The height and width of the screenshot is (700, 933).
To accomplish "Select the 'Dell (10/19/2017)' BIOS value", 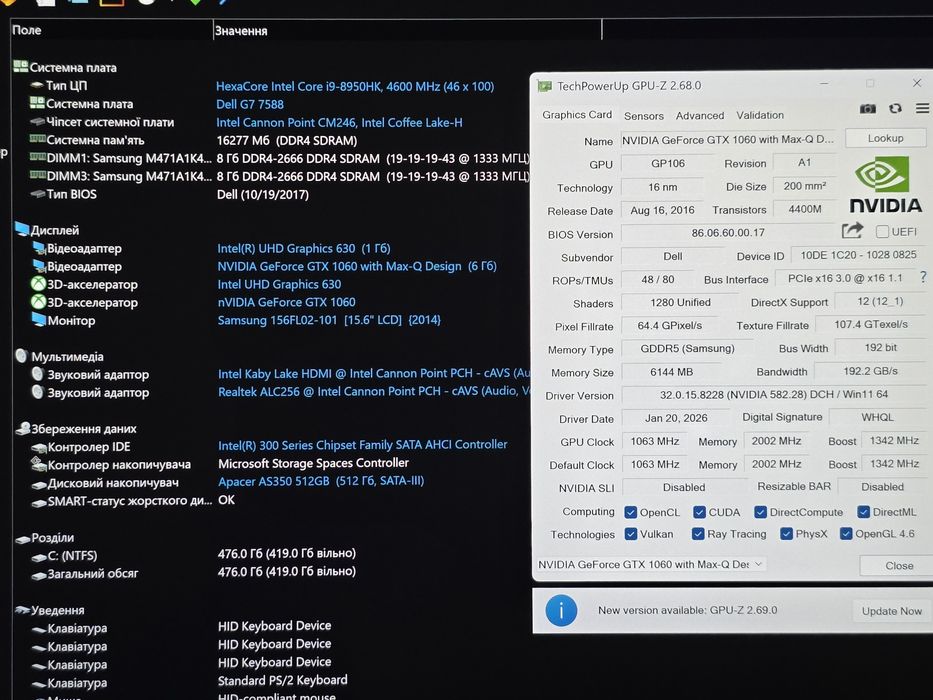I will coord(262,195).
